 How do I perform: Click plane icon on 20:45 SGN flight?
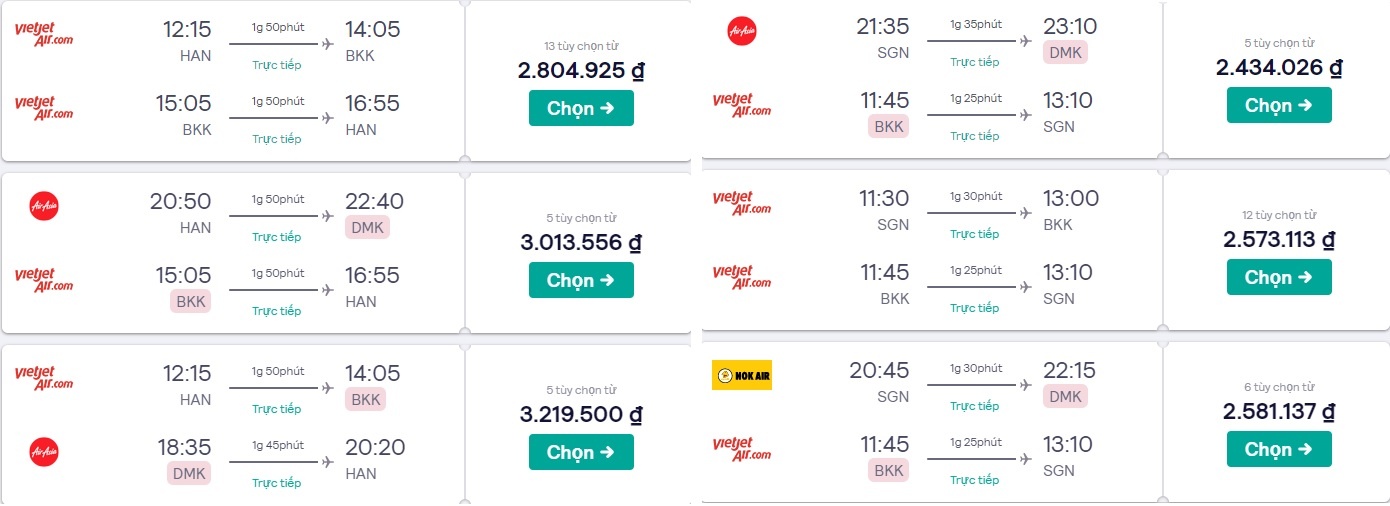1025,385
